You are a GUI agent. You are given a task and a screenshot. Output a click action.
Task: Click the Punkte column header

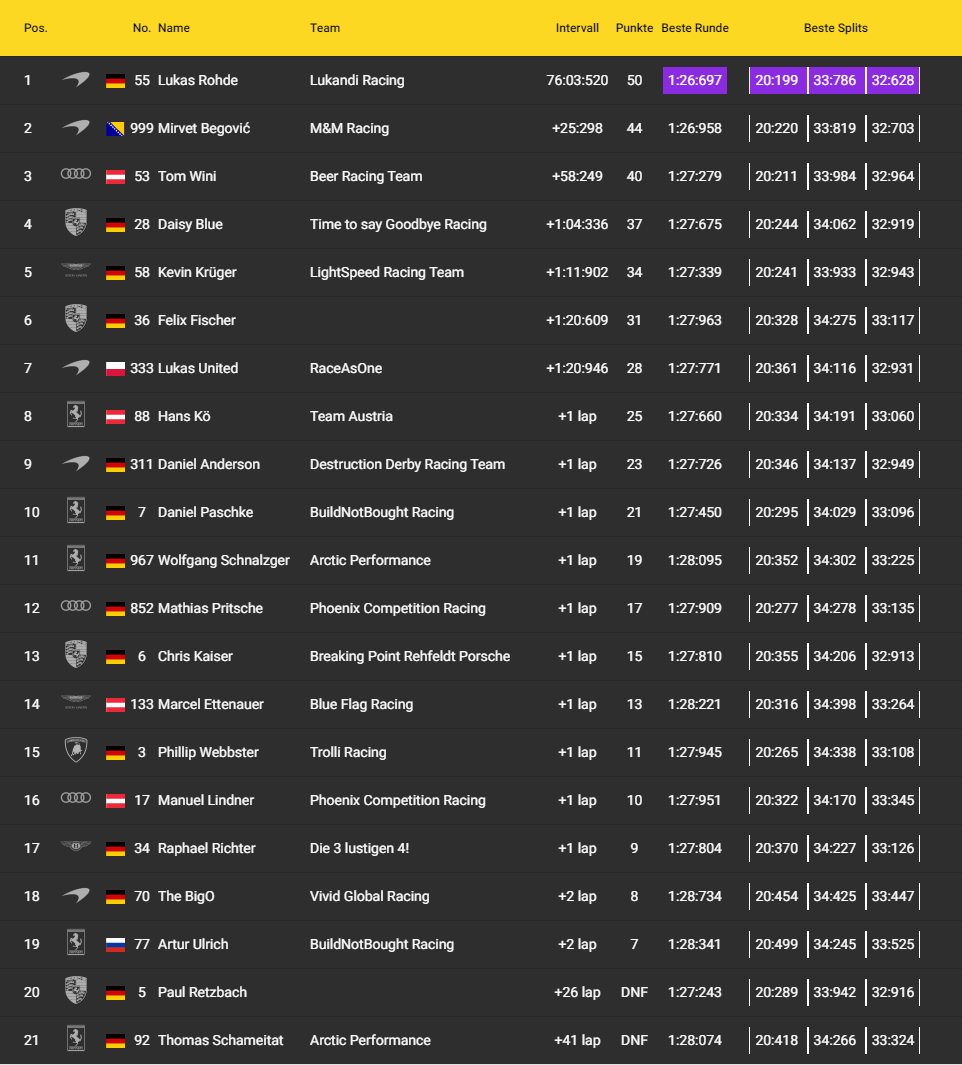coord(635,28)
